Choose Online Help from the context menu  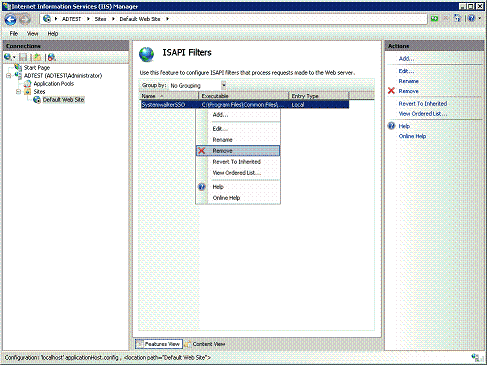tap(238, 198)
